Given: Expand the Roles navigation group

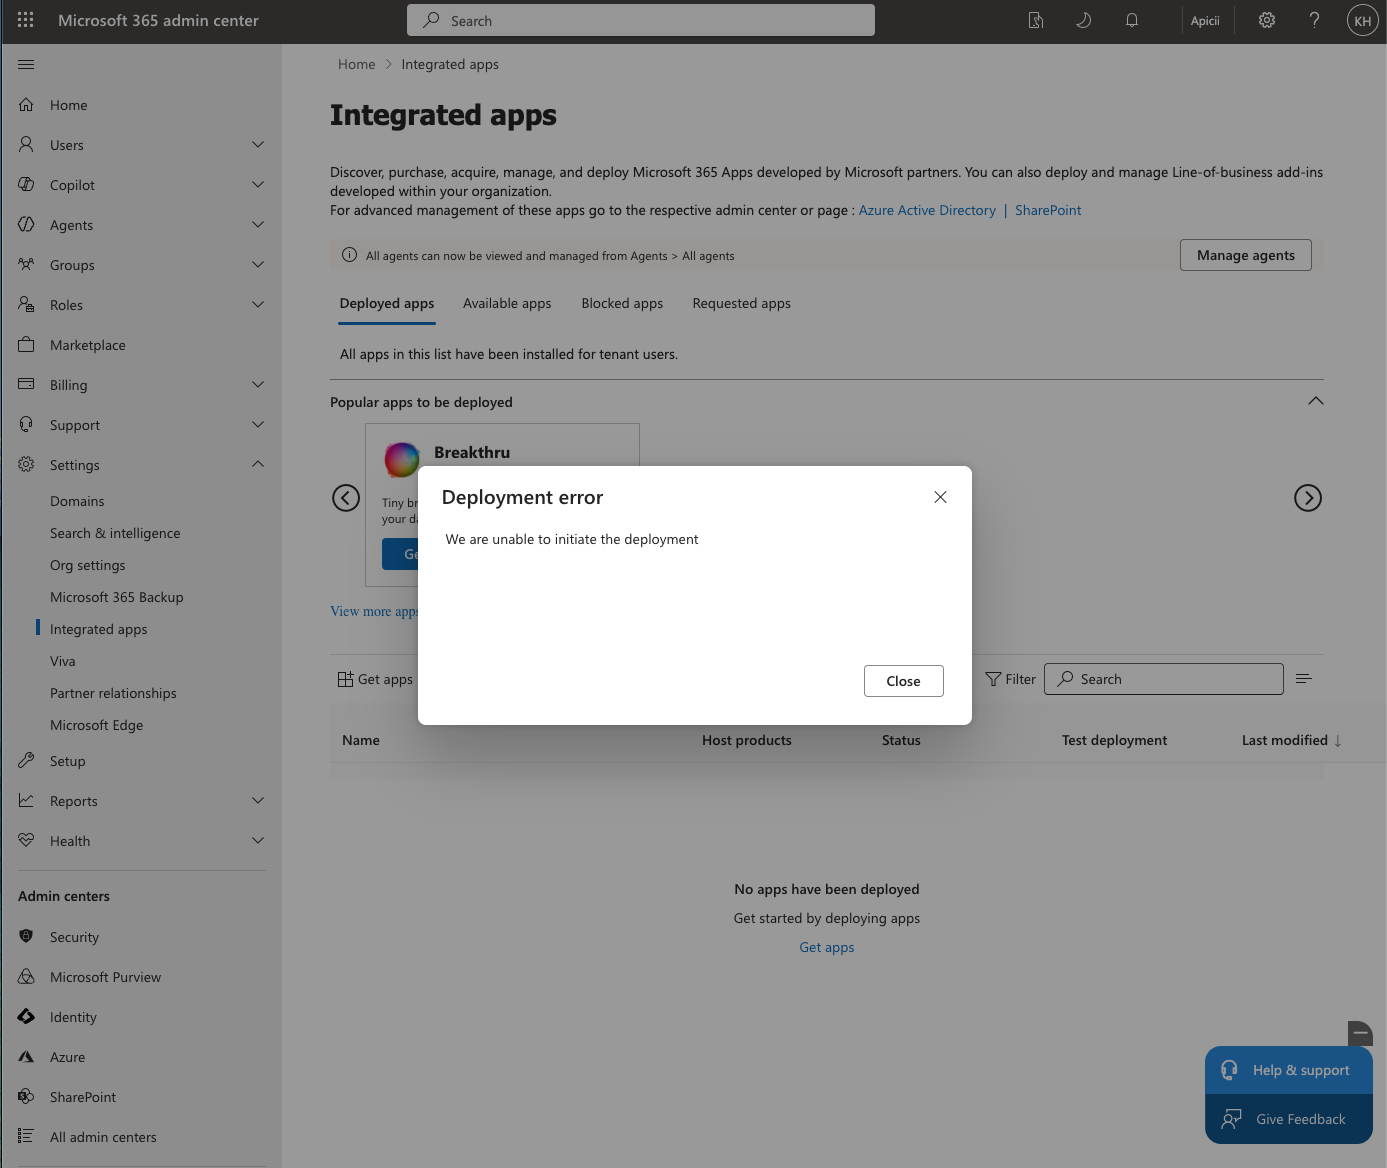Looking at the screenshot, I should pyautogui.click(x=142, y=305).
